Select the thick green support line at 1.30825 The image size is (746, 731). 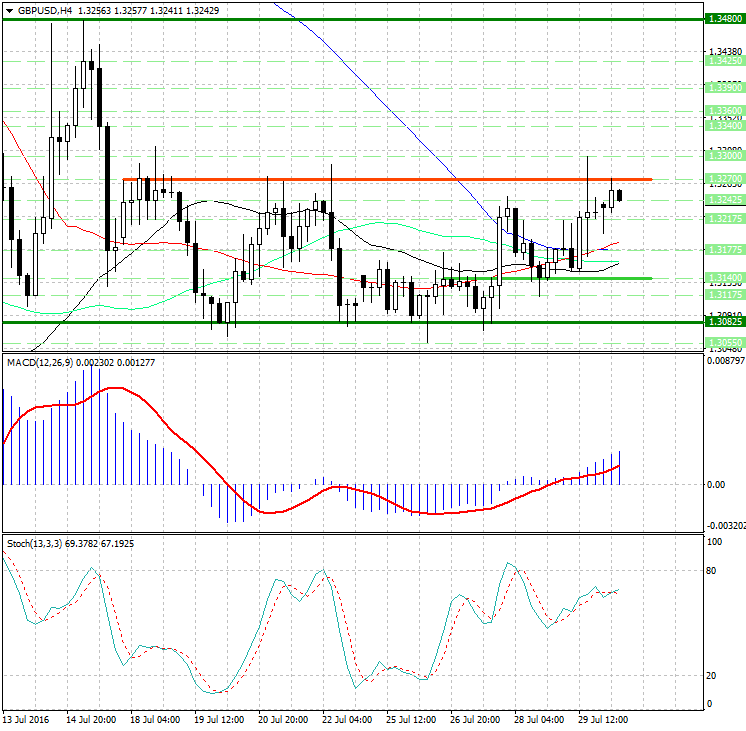300,322
